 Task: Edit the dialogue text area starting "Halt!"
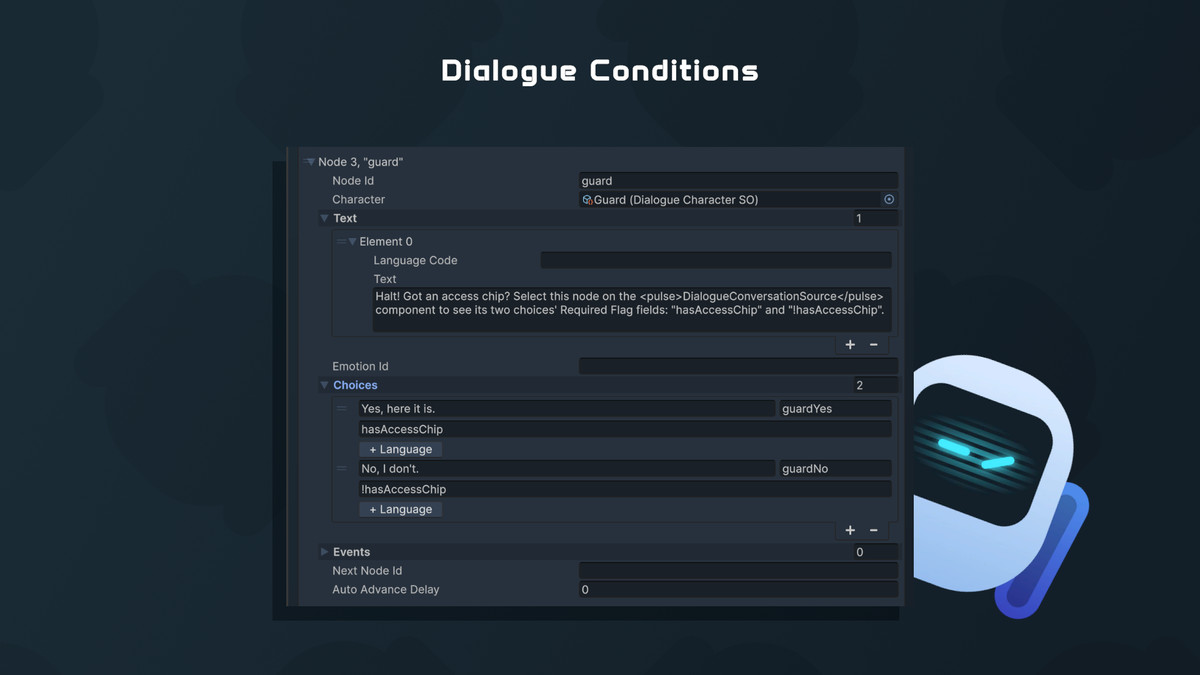point(632,310)
